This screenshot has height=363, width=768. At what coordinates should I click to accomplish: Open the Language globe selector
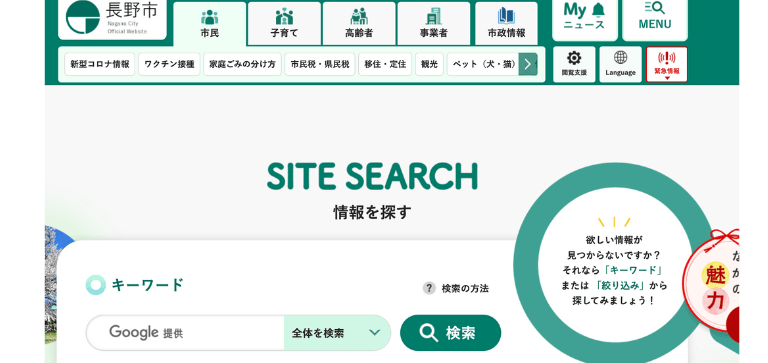(x=621, y=64)
